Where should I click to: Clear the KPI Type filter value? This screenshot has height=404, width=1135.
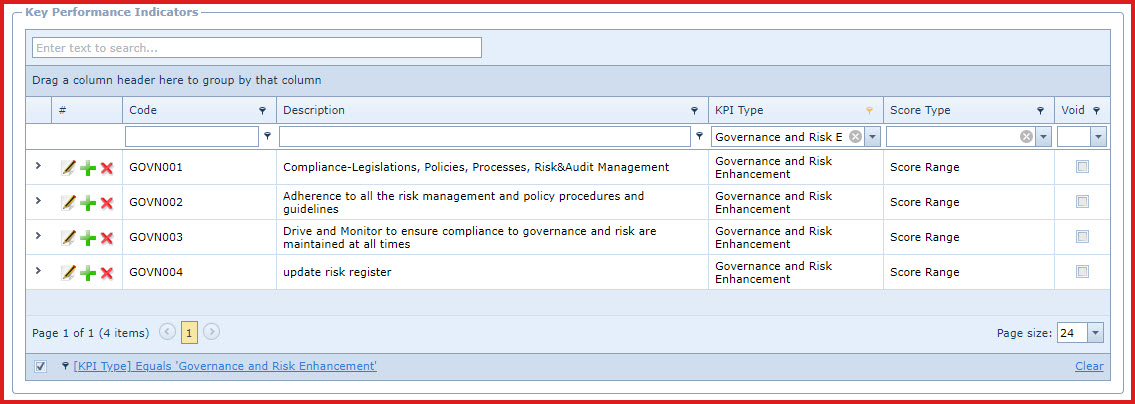[856, 137]
